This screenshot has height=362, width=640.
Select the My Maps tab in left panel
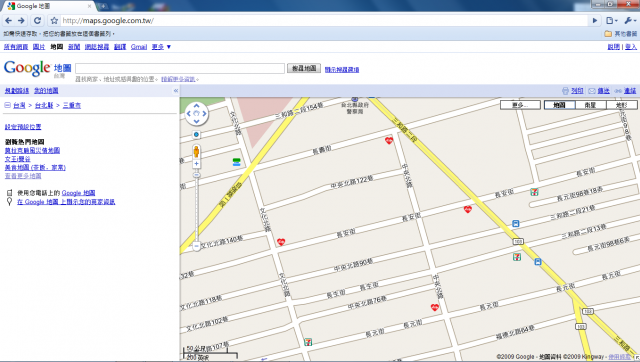(x=46, y=91)
